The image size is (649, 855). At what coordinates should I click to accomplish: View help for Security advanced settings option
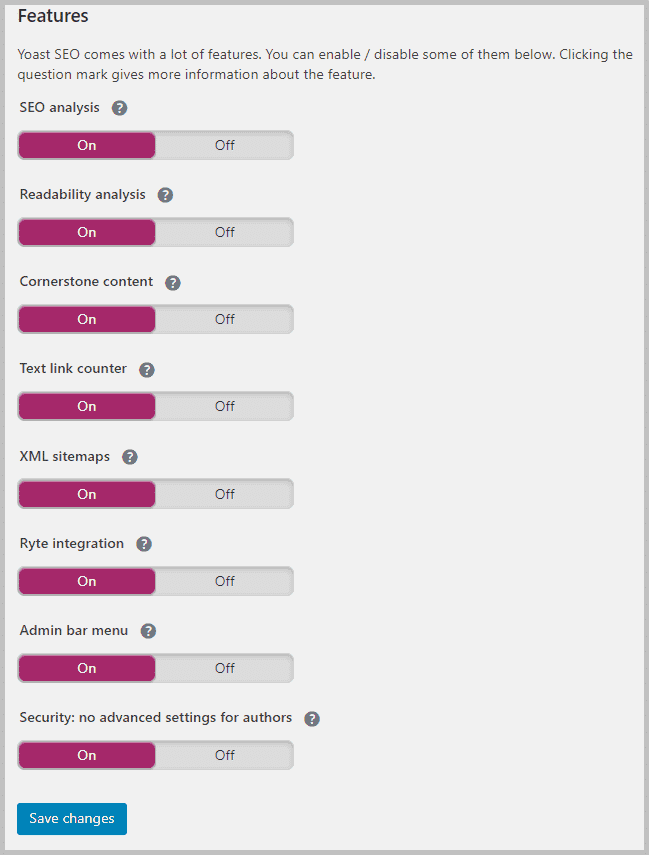click(311, 718)
